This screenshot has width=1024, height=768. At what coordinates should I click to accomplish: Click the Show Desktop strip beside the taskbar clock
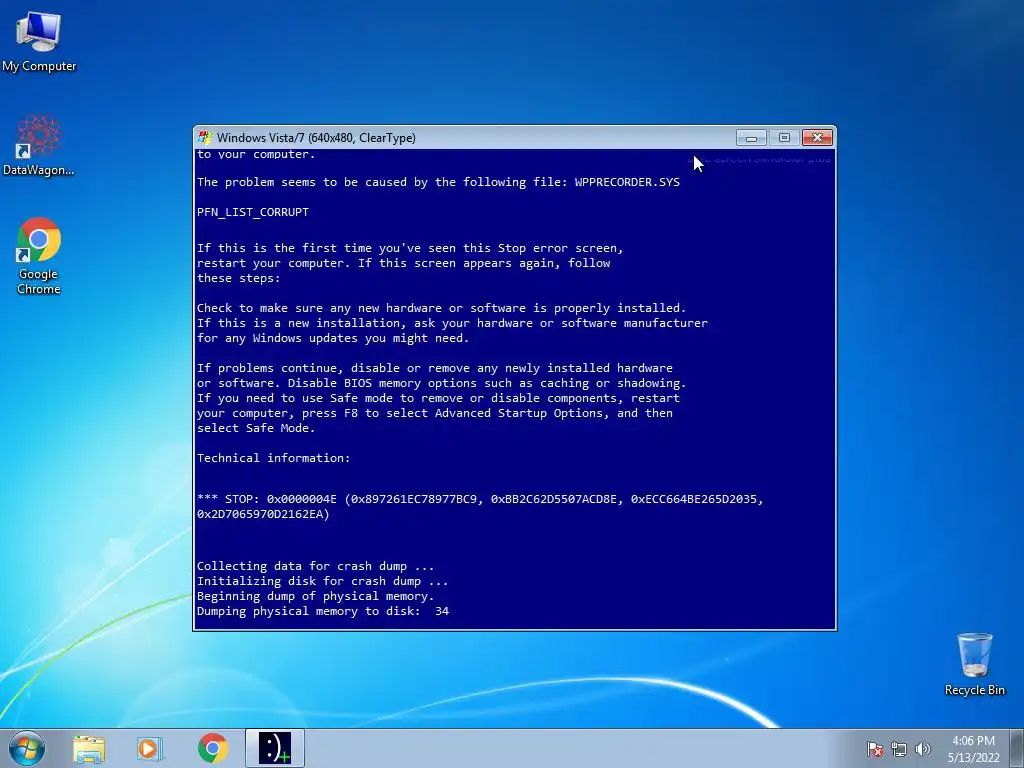click(x=1018, y=748)
